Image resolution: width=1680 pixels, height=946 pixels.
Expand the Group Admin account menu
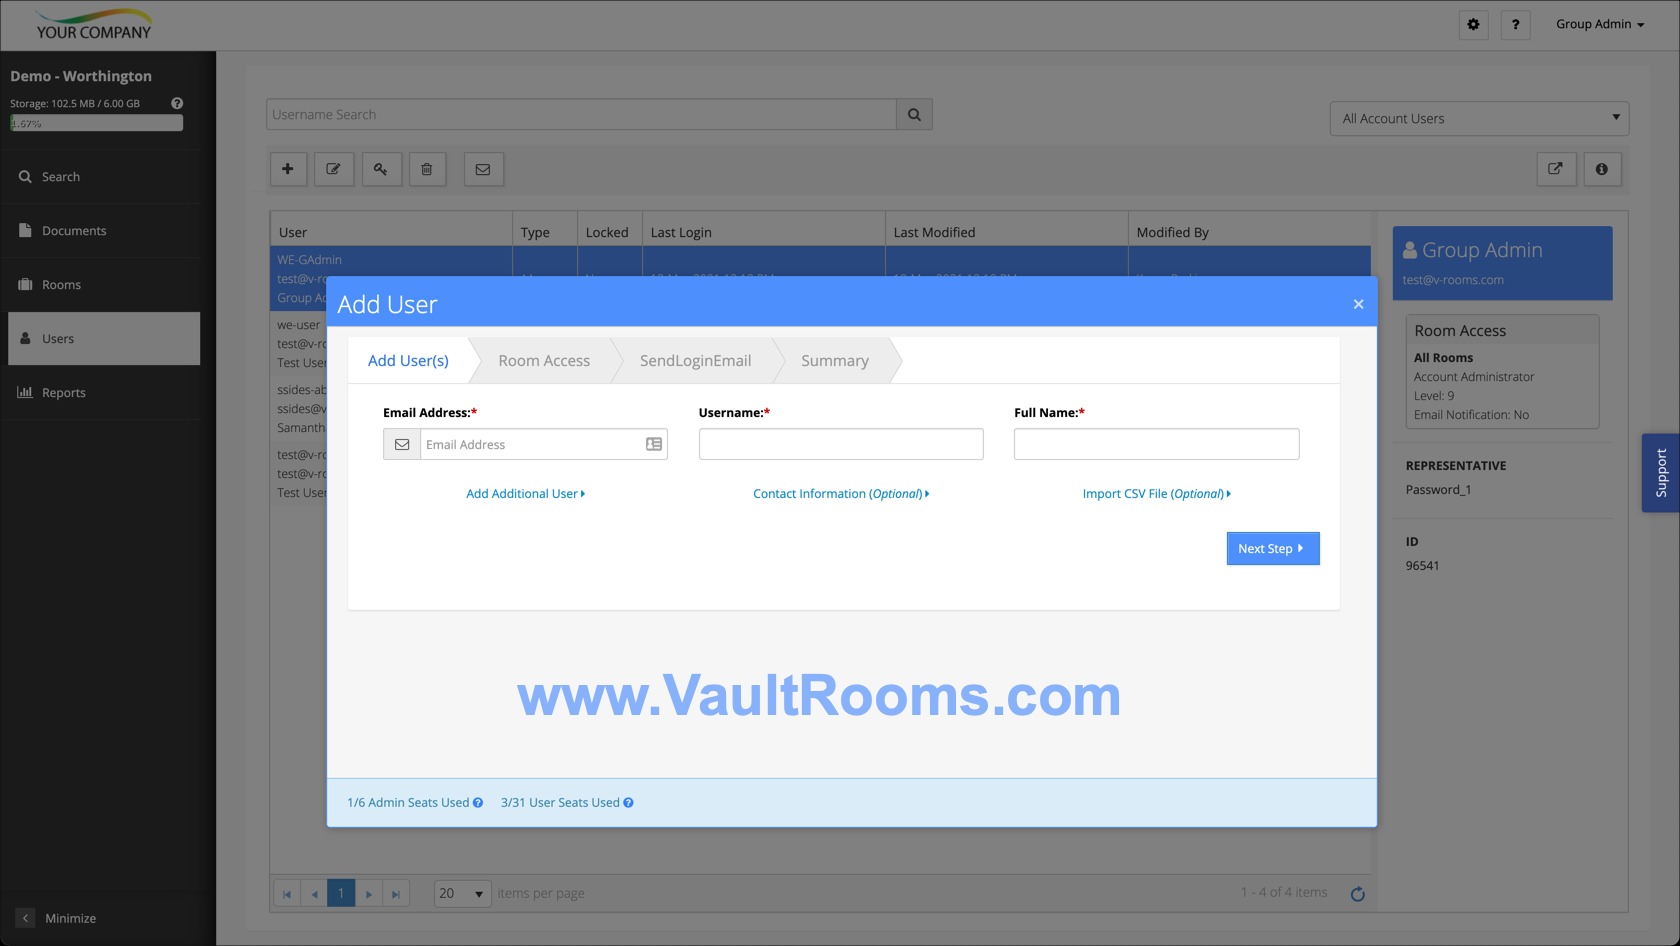point(1599,24)
